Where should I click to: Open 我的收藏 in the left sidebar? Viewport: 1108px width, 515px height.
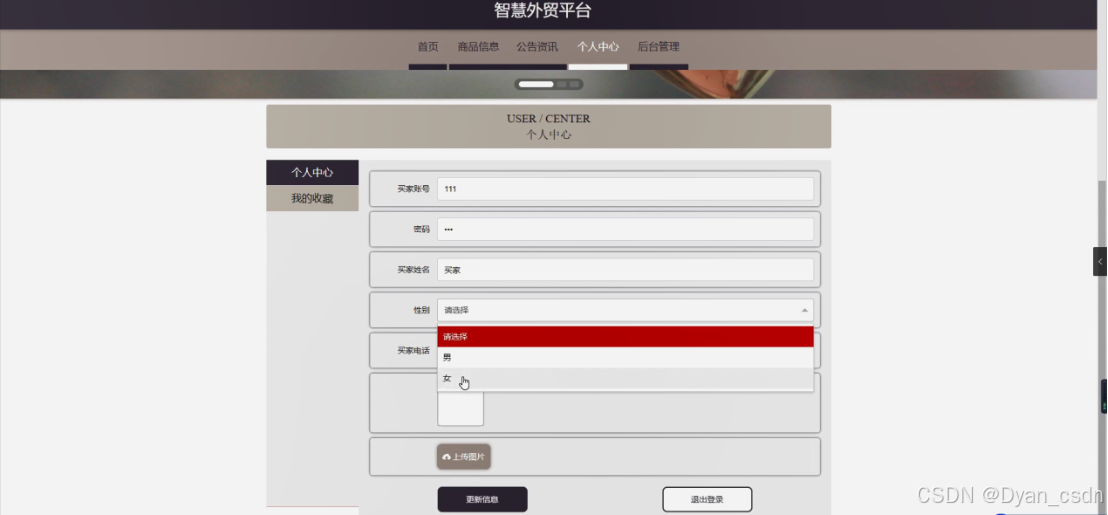pos(312,199)
